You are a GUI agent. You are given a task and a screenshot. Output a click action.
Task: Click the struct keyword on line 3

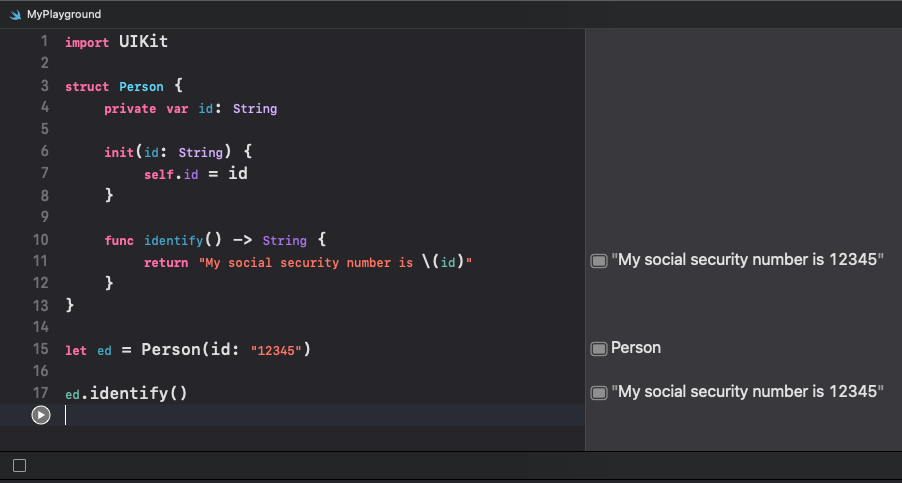87,87
